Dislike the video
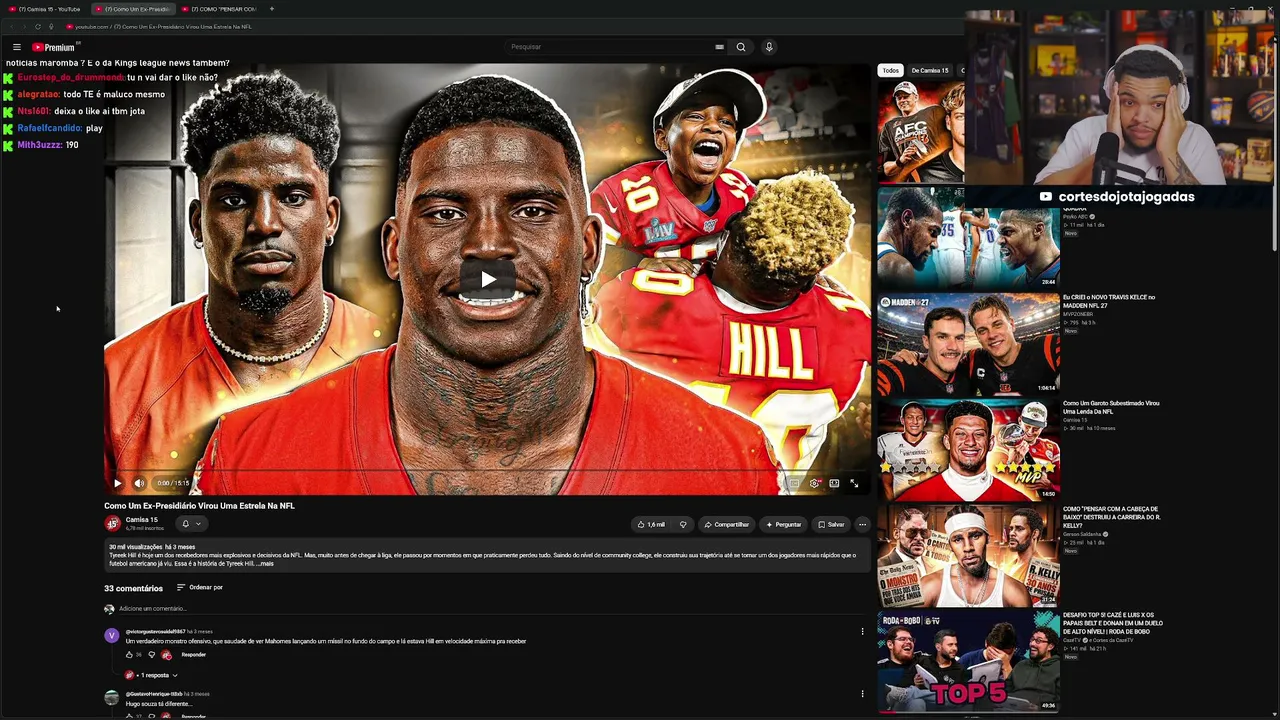The image size is (1280, 720). (x=683, y=524)
